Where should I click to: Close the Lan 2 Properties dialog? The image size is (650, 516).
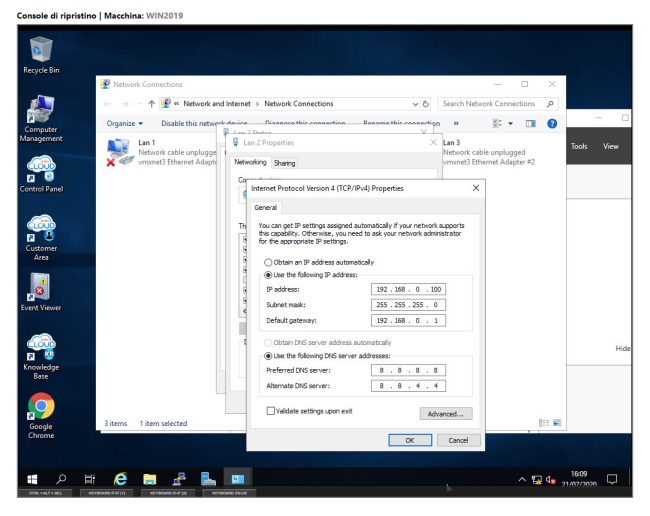433,143
